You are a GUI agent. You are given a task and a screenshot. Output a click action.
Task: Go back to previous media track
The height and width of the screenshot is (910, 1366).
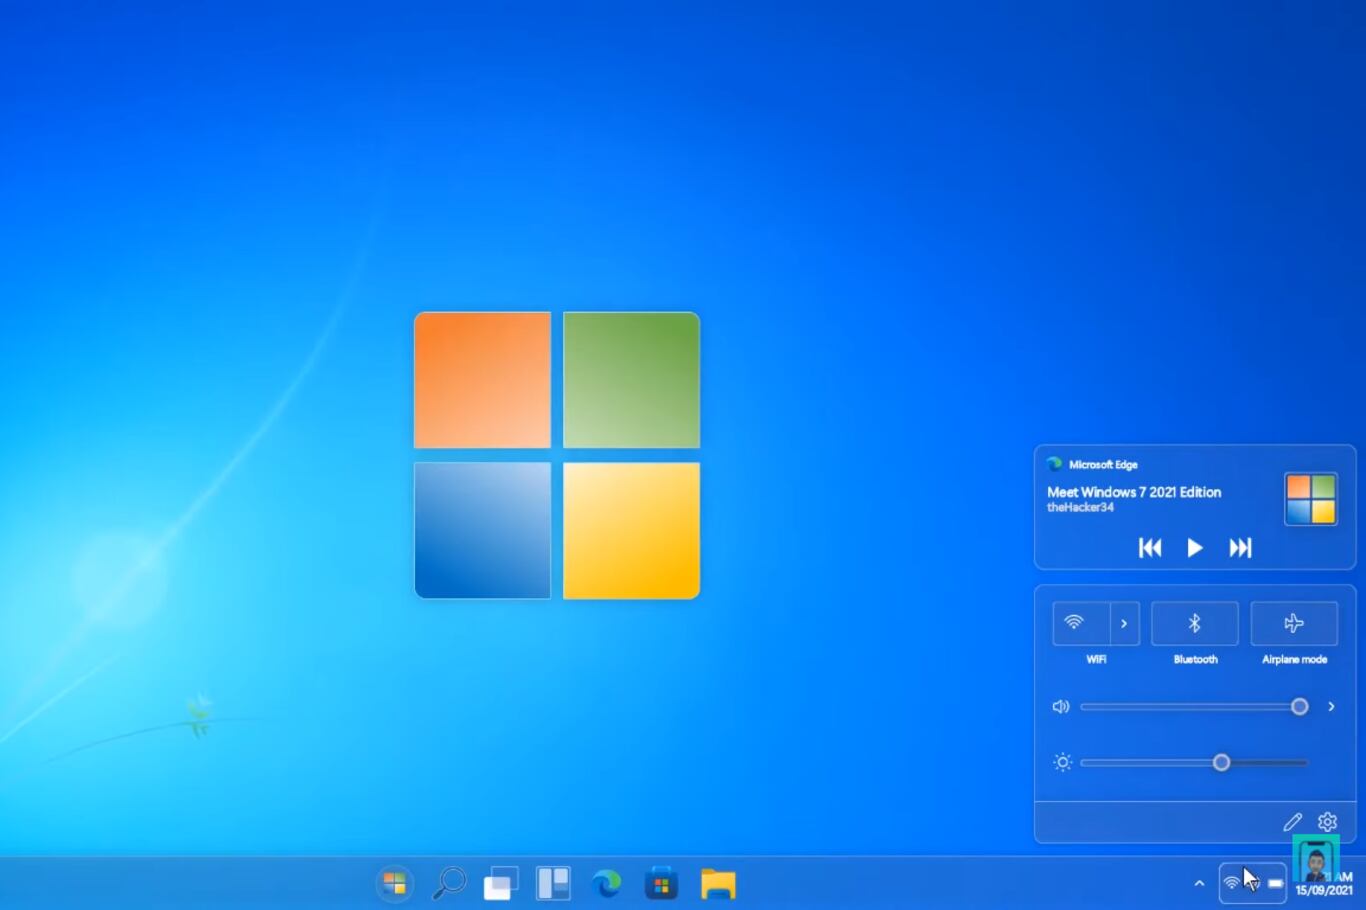(x=1150, y=548)
